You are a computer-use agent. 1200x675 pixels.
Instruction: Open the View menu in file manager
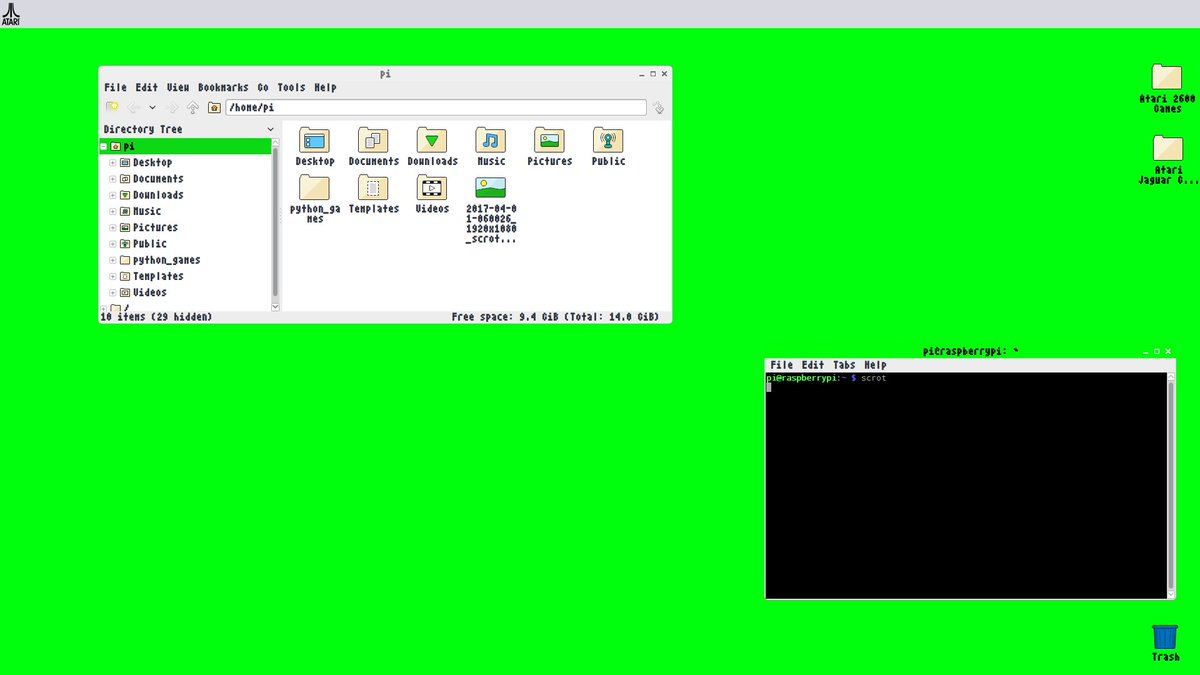pos(178,87)
